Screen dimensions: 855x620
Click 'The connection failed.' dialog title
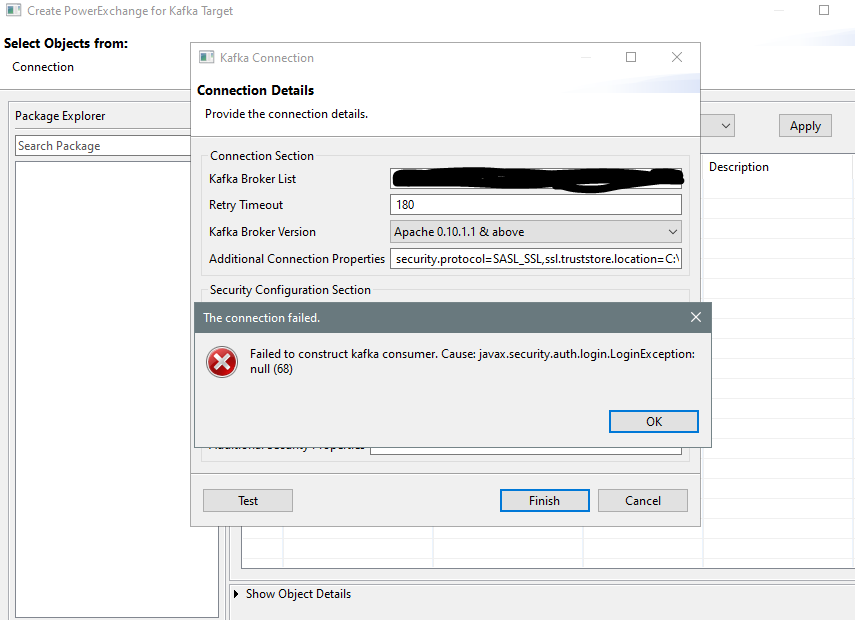click(261, 318)
